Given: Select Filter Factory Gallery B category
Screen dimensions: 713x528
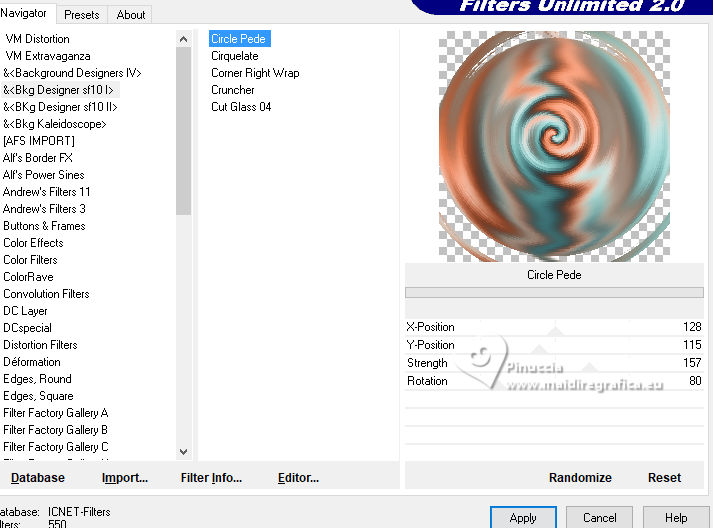Looking at the screenshot, I should (x=55, y=430).
